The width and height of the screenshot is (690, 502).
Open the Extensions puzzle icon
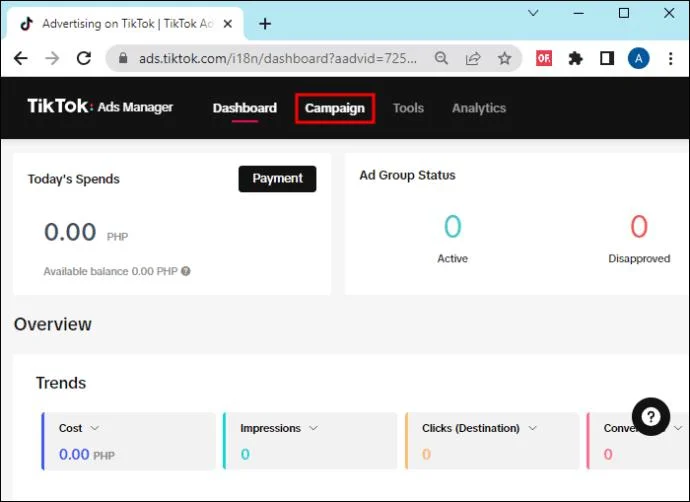coord(575,58)
